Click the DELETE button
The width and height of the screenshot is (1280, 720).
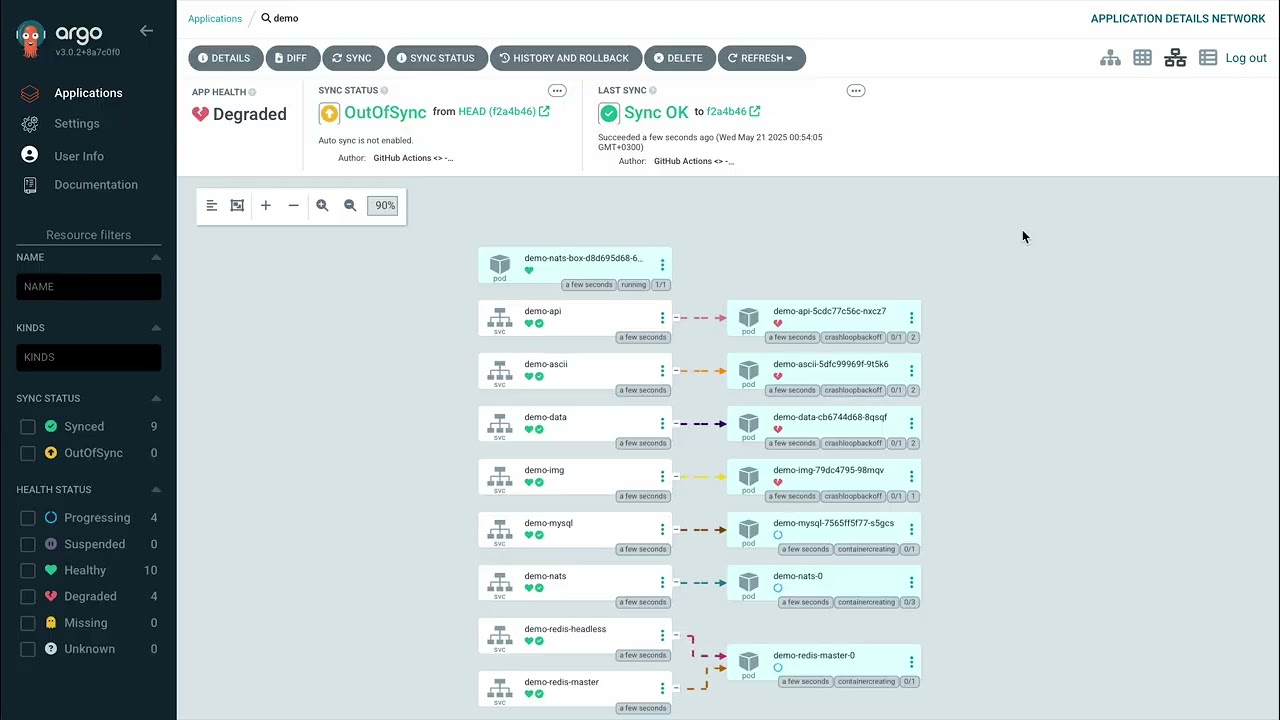pos(679,58)
